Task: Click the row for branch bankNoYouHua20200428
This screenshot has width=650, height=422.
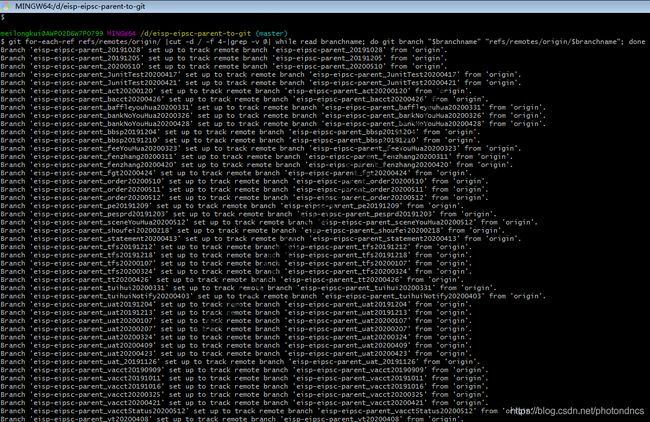Action: [x=273, y=124]
